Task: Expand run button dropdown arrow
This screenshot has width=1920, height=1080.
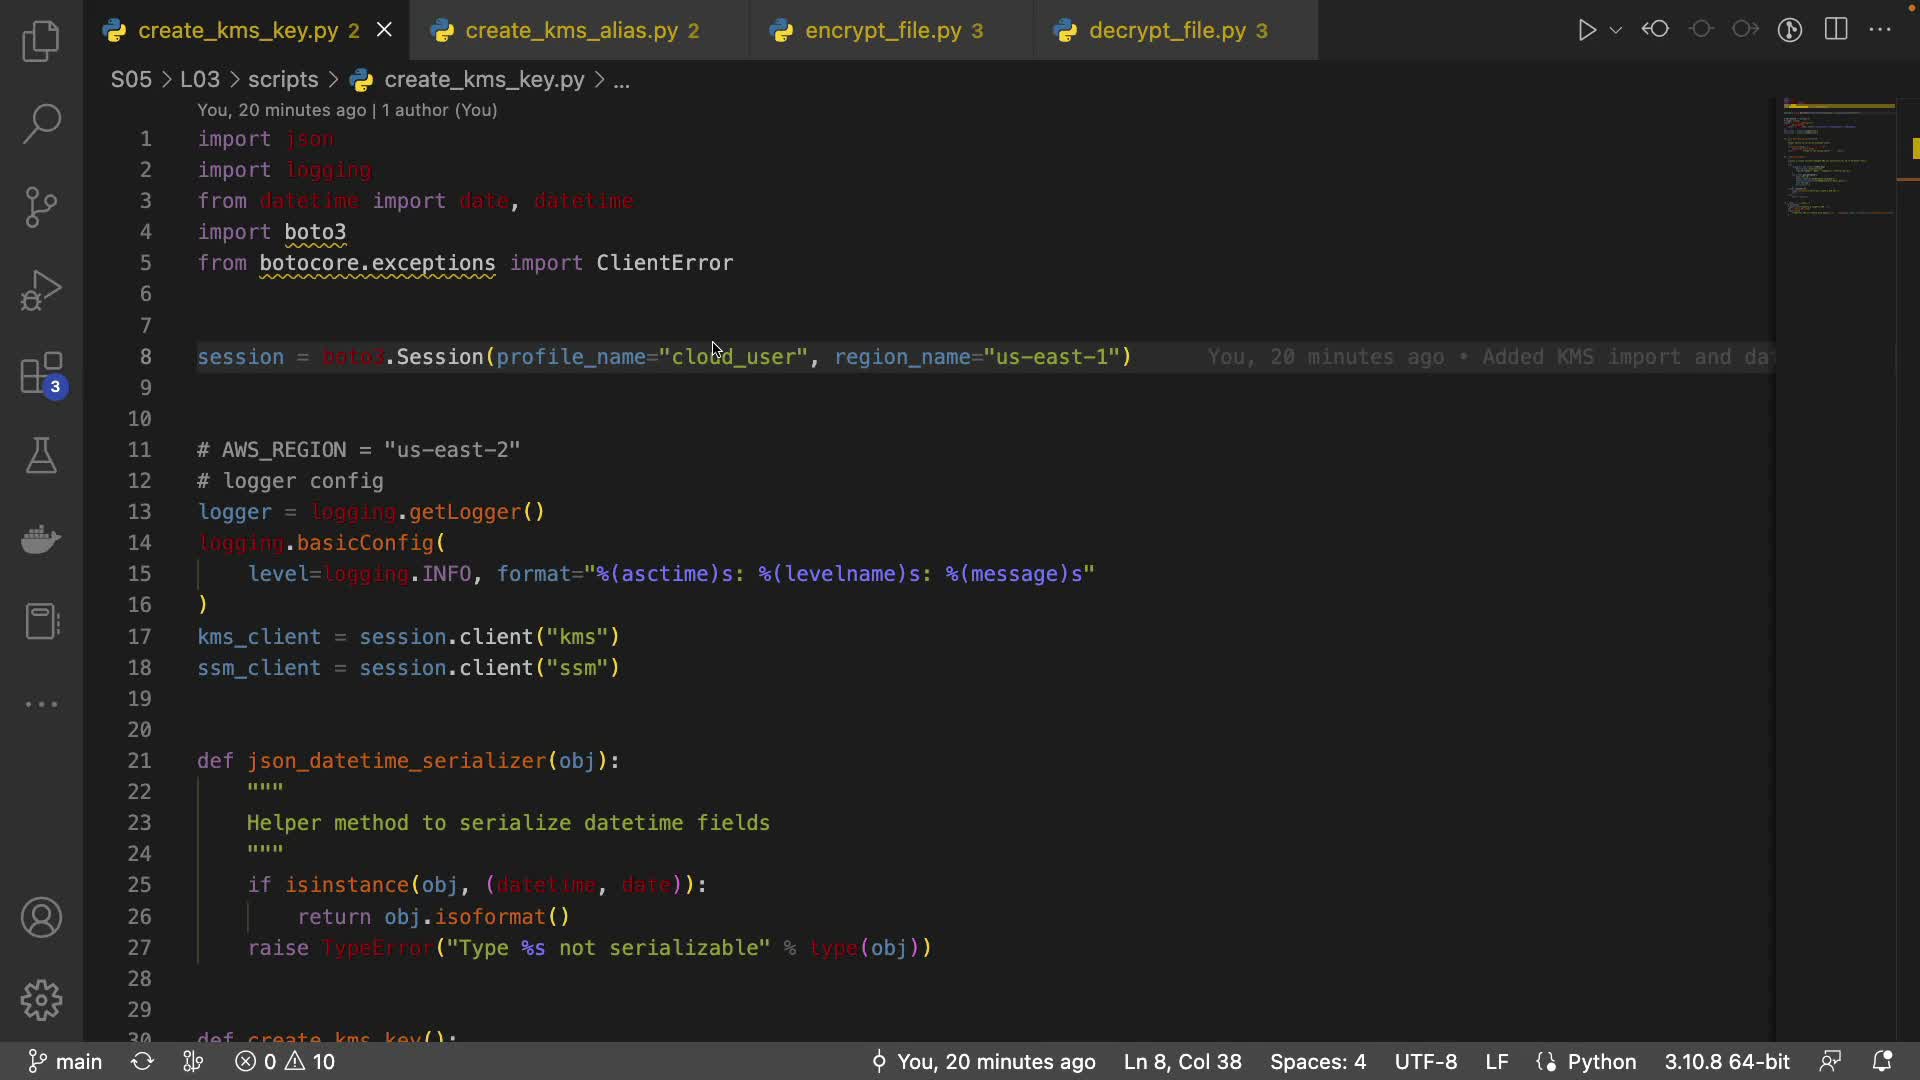Action: (x=1616, y=30)
